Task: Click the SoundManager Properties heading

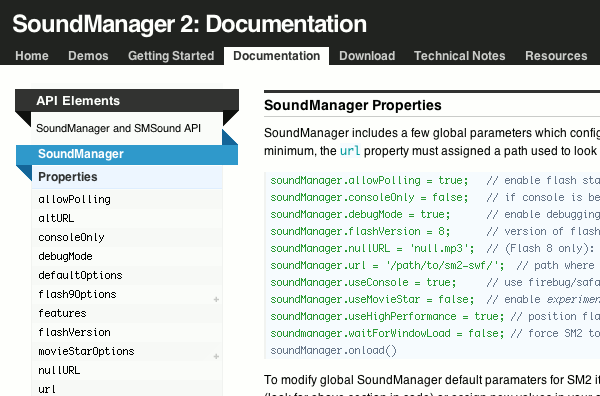Action: point(353,105)
